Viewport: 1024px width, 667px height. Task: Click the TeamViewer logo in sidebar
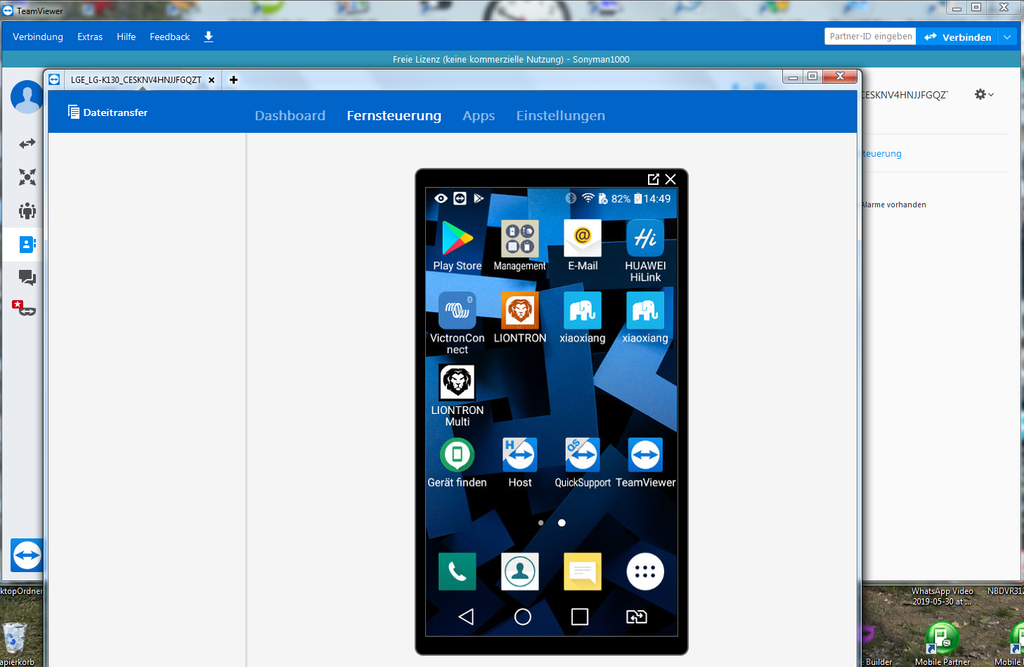[x=26, y=555]
